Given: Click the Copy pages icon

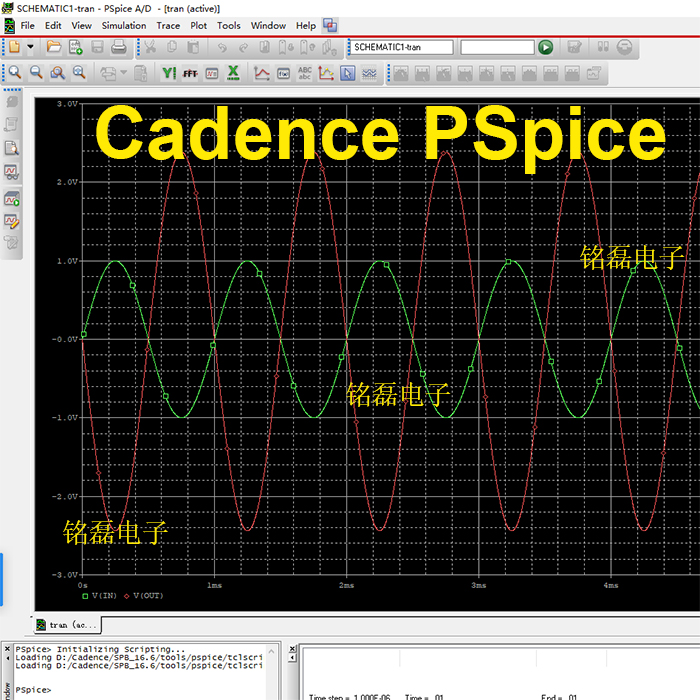Looking at the screenshot, I should pos(172,47).
